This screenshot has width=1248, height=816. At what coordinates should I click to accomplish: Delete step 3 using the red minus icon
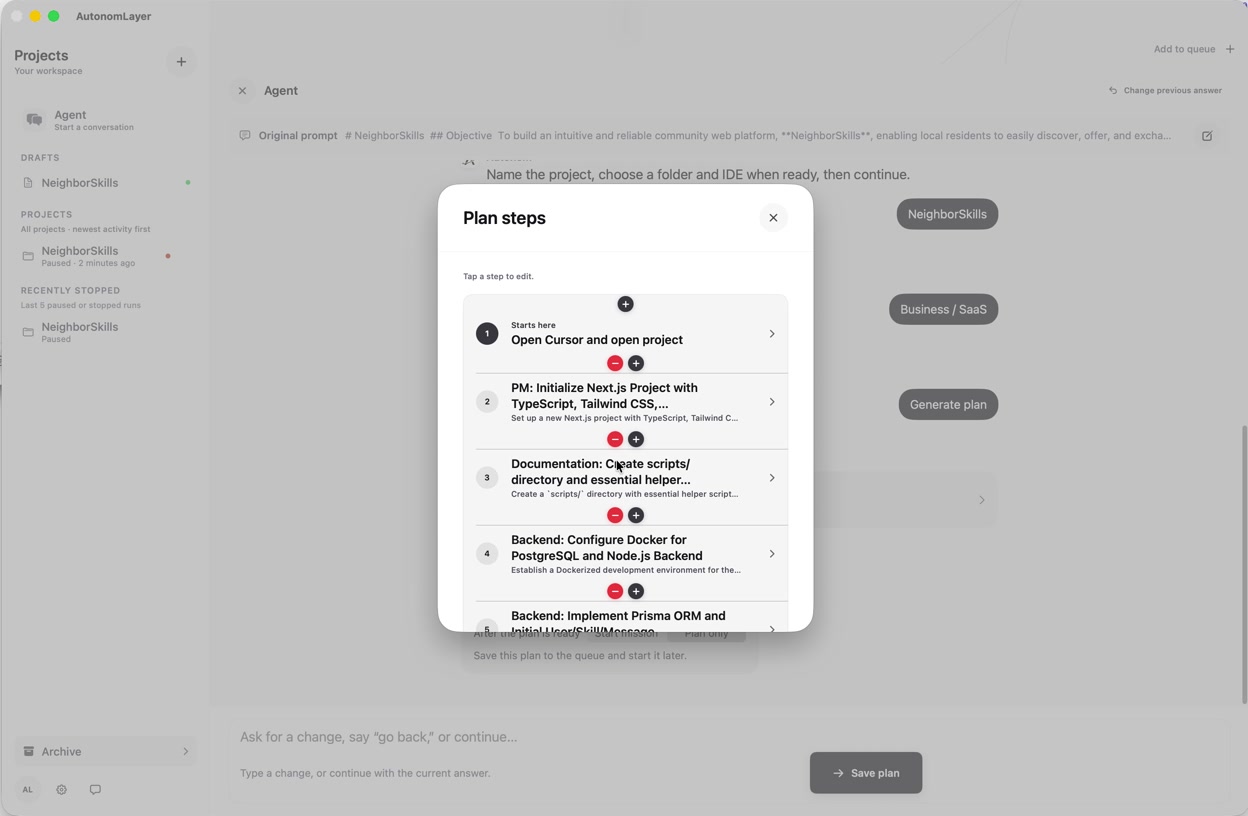pos(615,515)
